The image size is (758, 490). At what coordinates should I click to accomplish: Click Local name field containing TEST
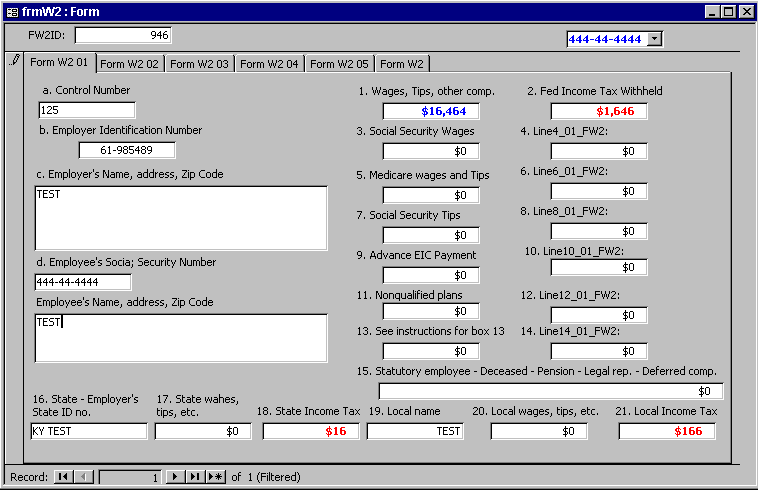click(x=416, y=431)
